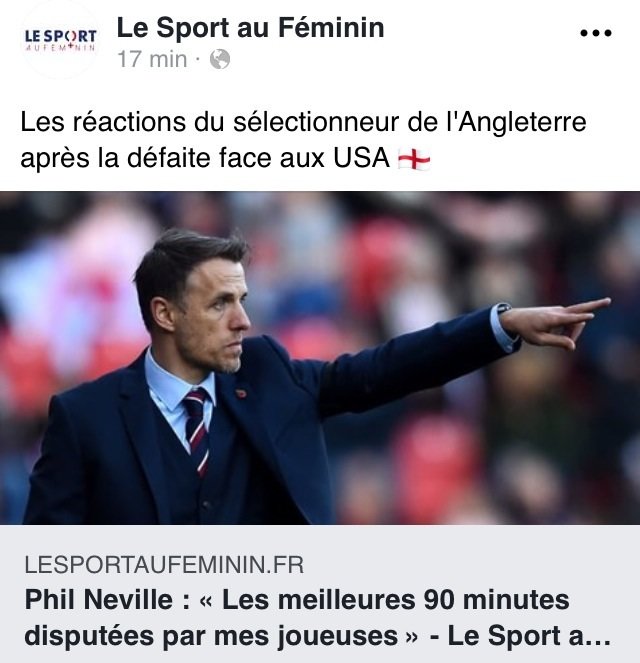Open the Le Sport au Féminin page name
Image resolution: width=640 pixels, height=663 pixels.
(250, 27)
